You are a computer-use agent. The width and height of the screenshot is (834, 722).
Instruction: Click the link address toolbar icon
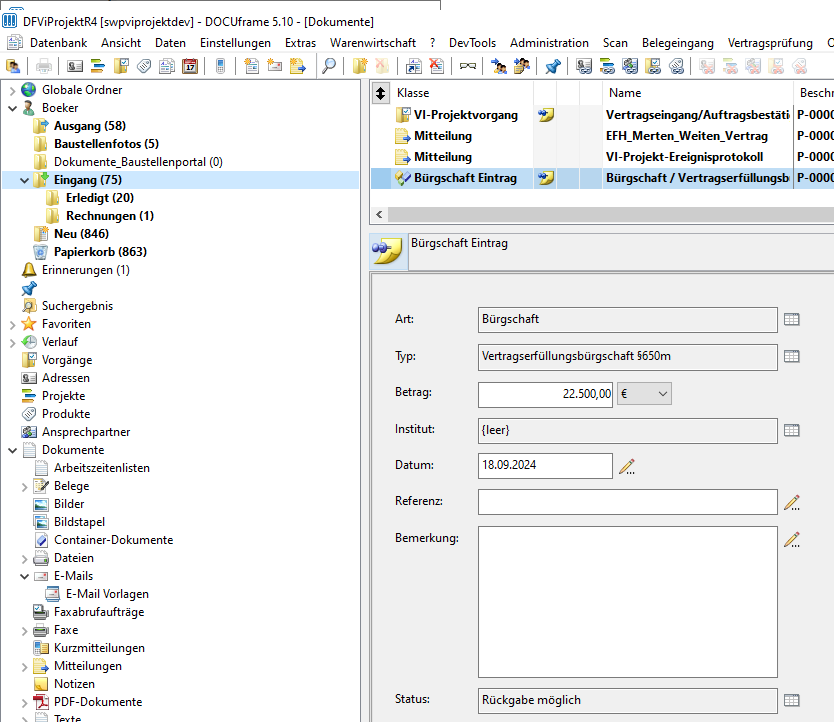pos(584,67)
